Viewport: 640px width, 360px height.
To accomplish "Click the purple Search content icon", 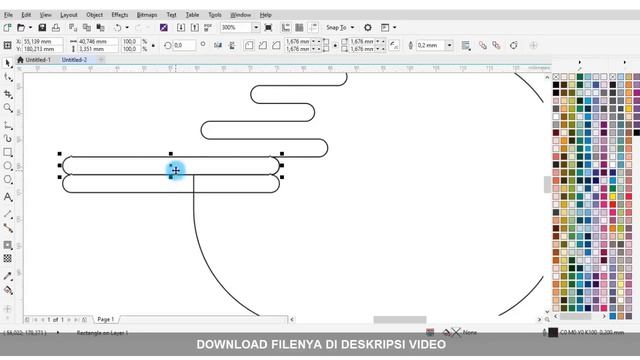I will [164, 27].
